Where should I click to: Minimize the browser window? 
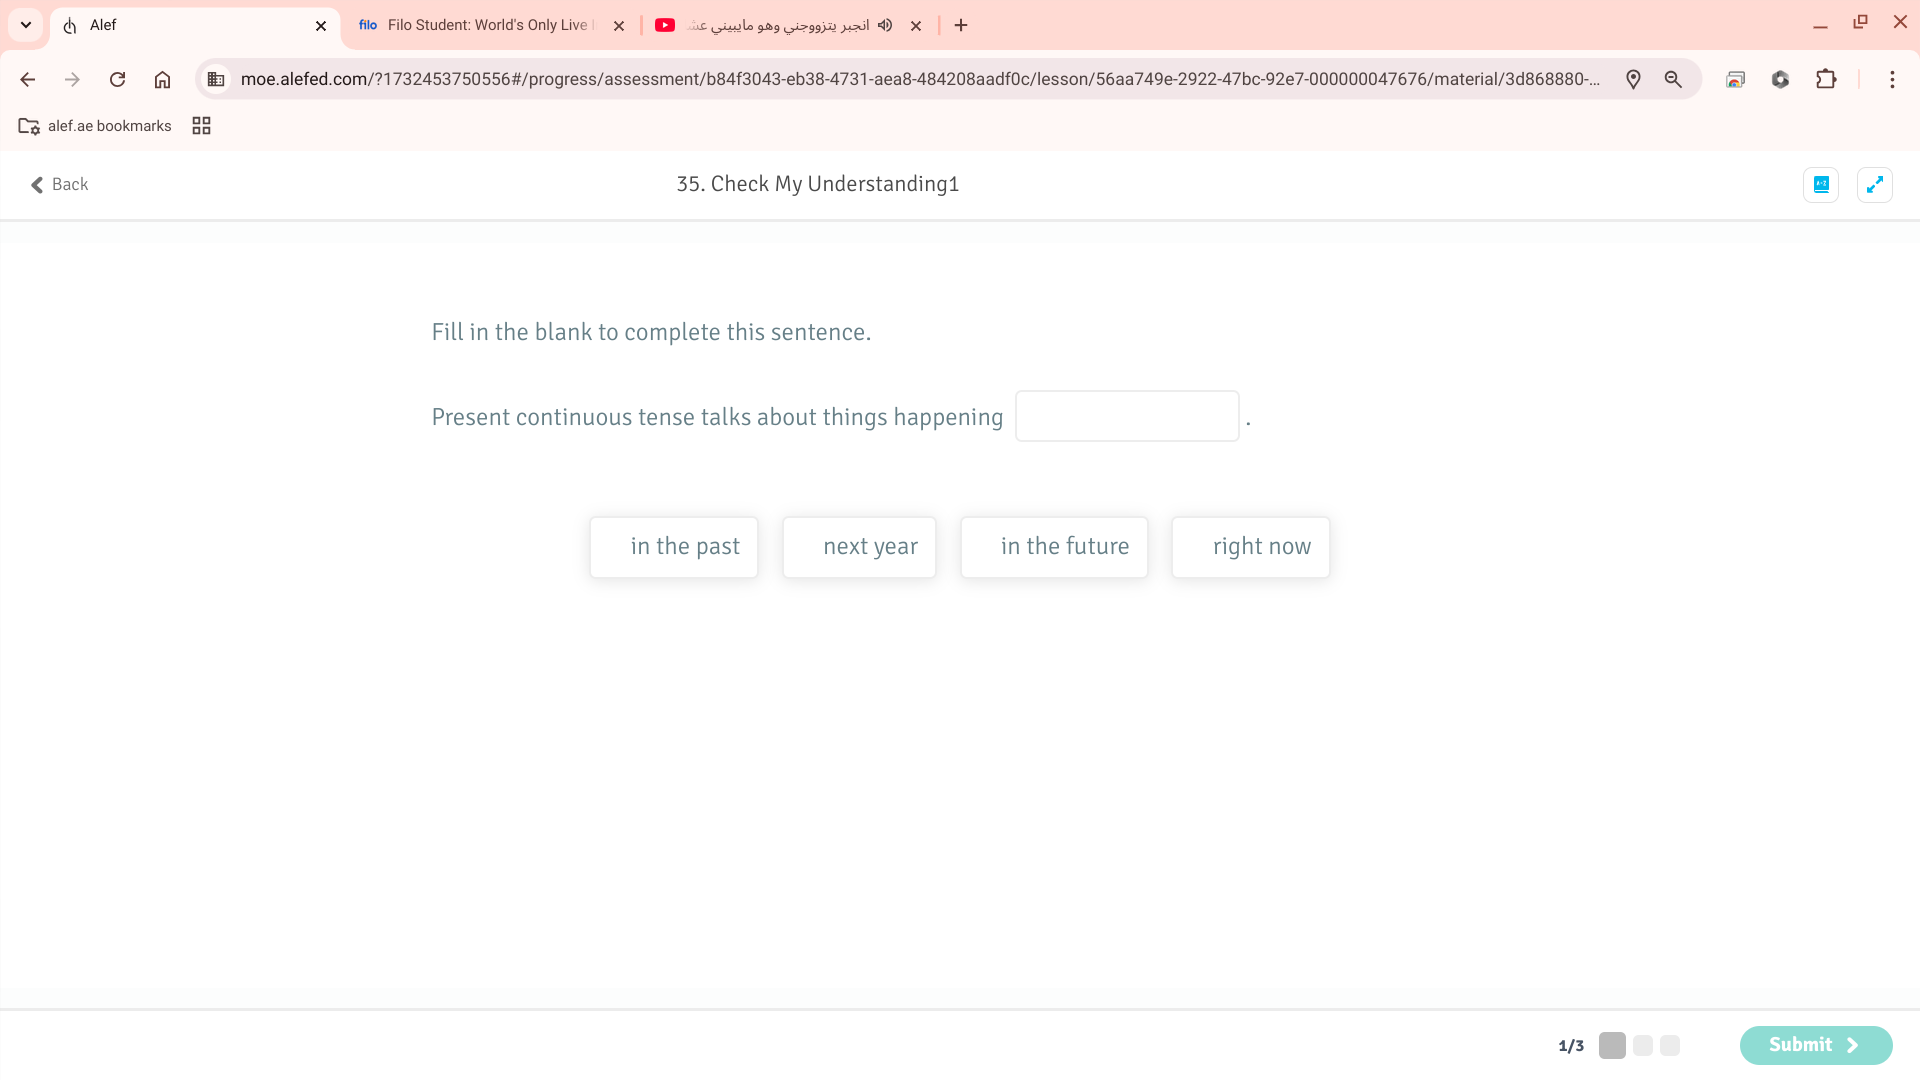coord(1820,24)
